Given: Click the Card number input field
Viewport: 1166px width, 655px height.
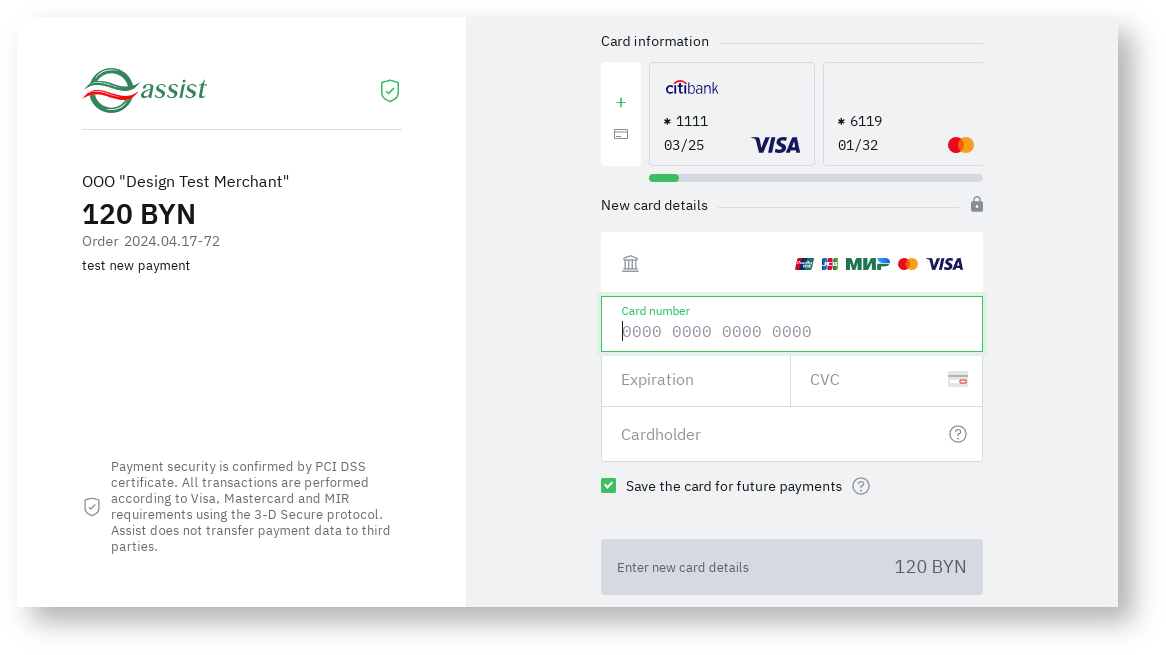Looking at the screenshot, I should click(x=792, y=331).
